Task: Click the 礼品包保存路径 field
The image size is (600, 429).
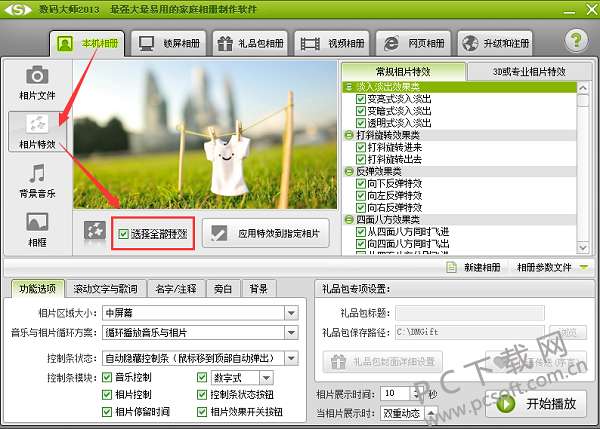Action: coord(470,332)
